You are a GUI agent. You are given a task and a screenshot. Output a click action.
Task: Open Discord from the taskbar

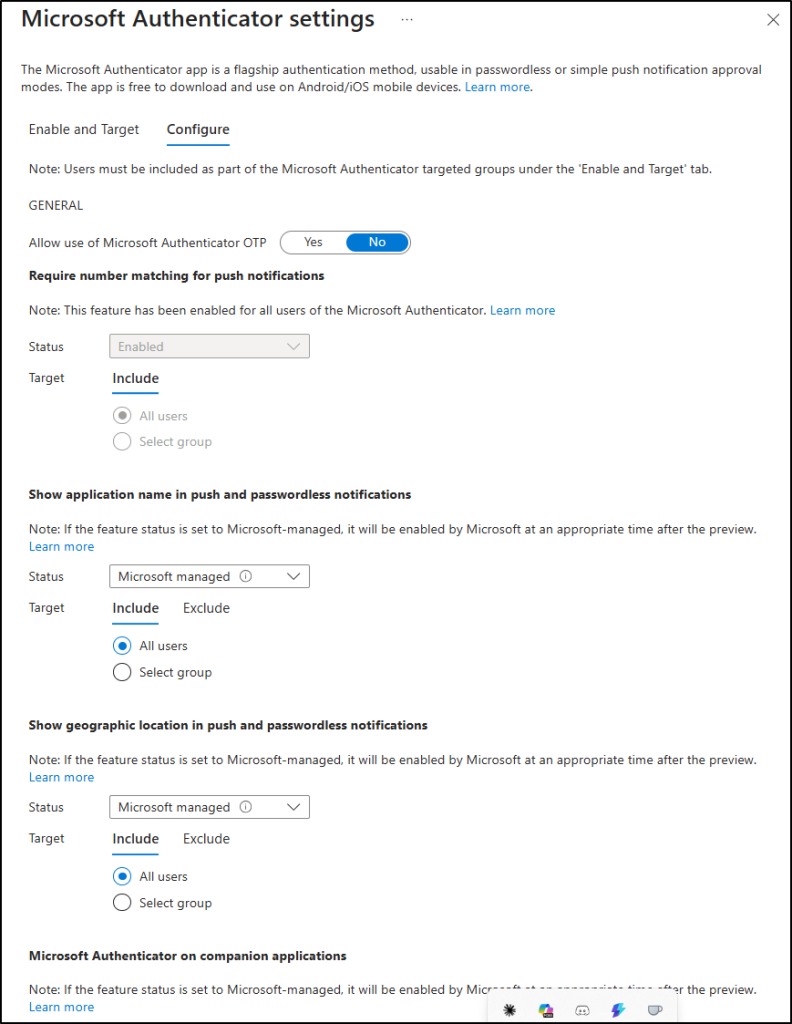pyautogui.click(x=582, y=1010)
